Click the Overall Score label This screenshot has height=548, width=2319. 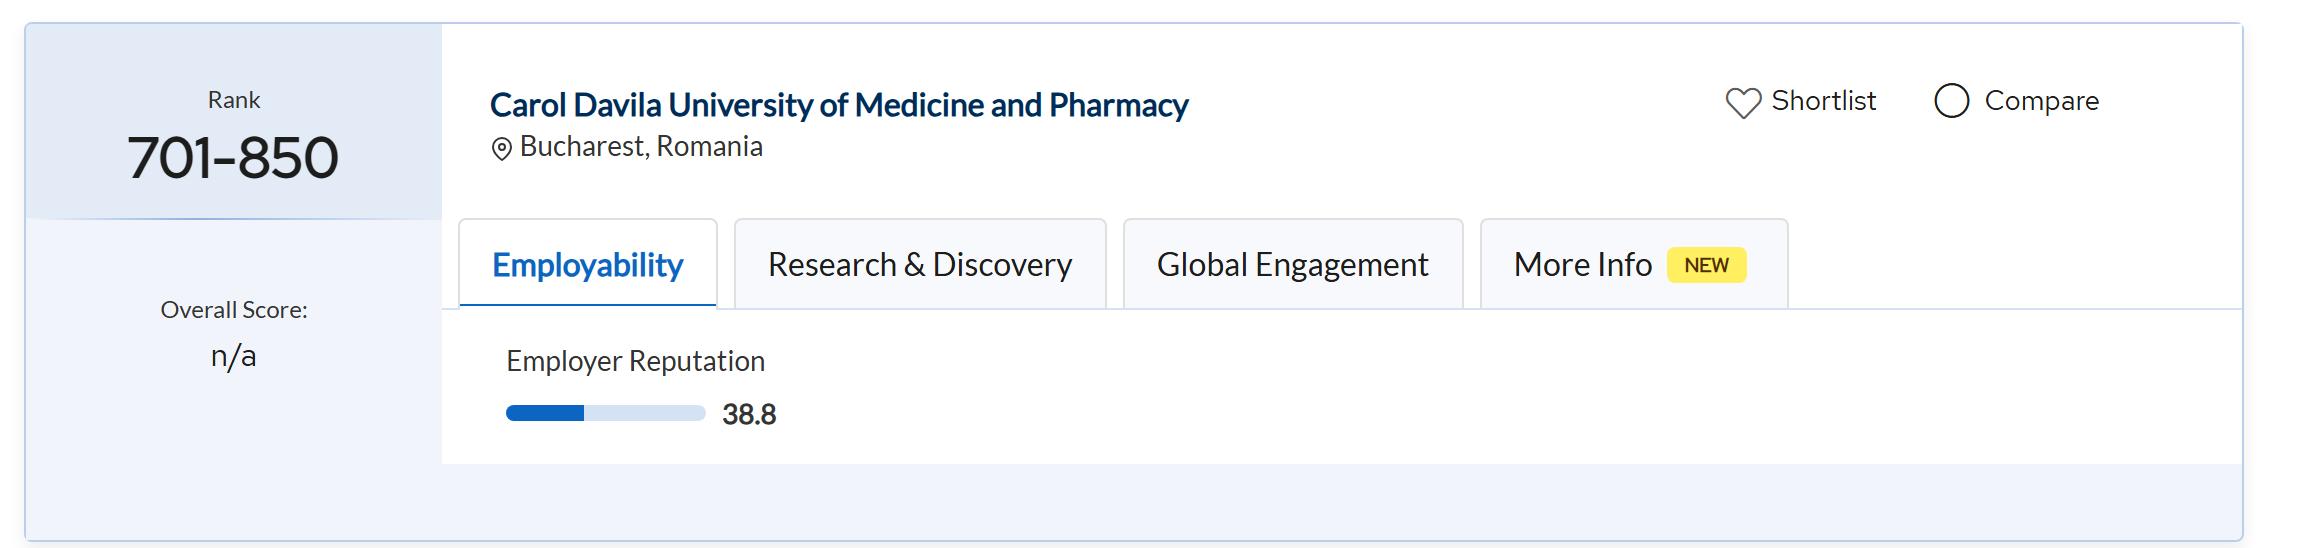[x=234, y=310]
